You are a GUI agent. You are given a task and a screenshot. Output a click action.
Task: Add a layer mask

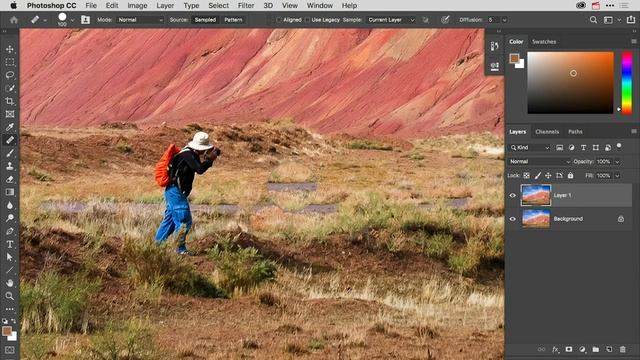tap(569, 349)
